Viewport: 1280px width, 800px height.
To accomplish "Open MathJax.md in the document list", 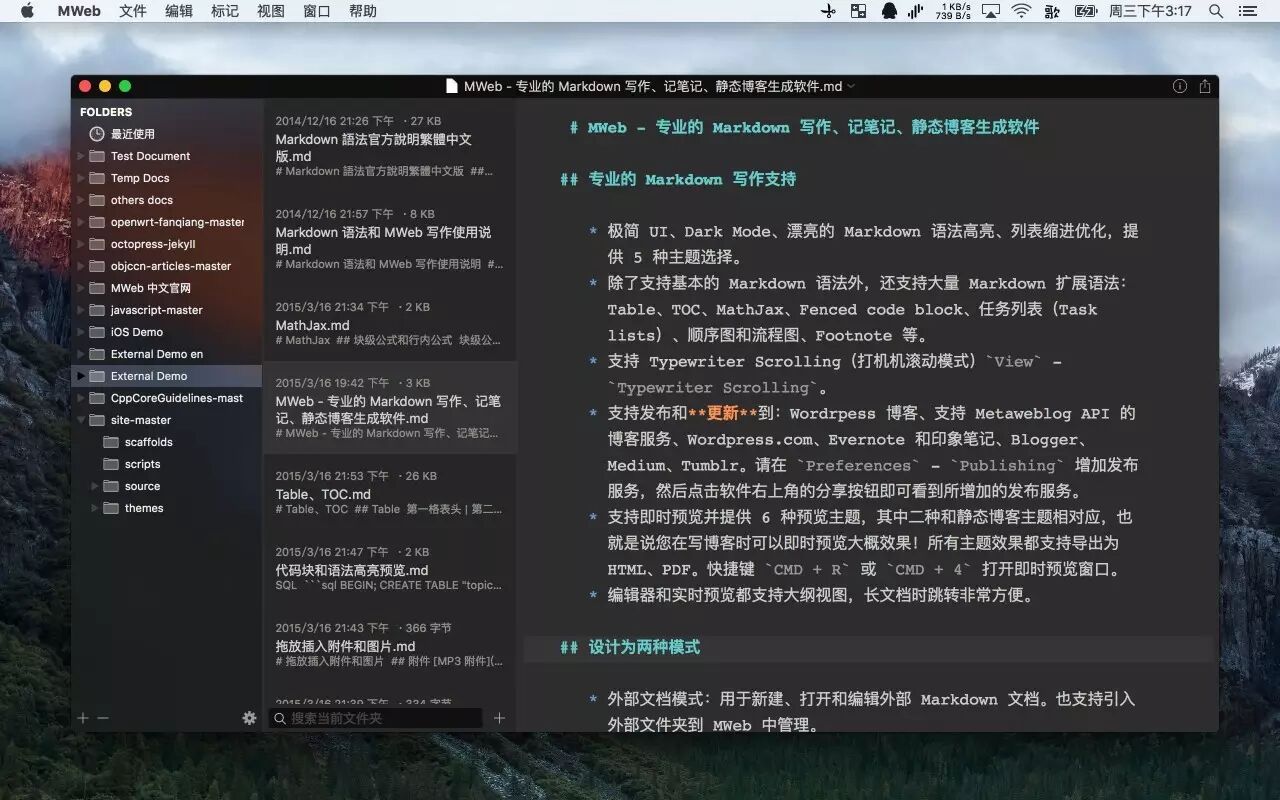I will click(x=390, y=323).
